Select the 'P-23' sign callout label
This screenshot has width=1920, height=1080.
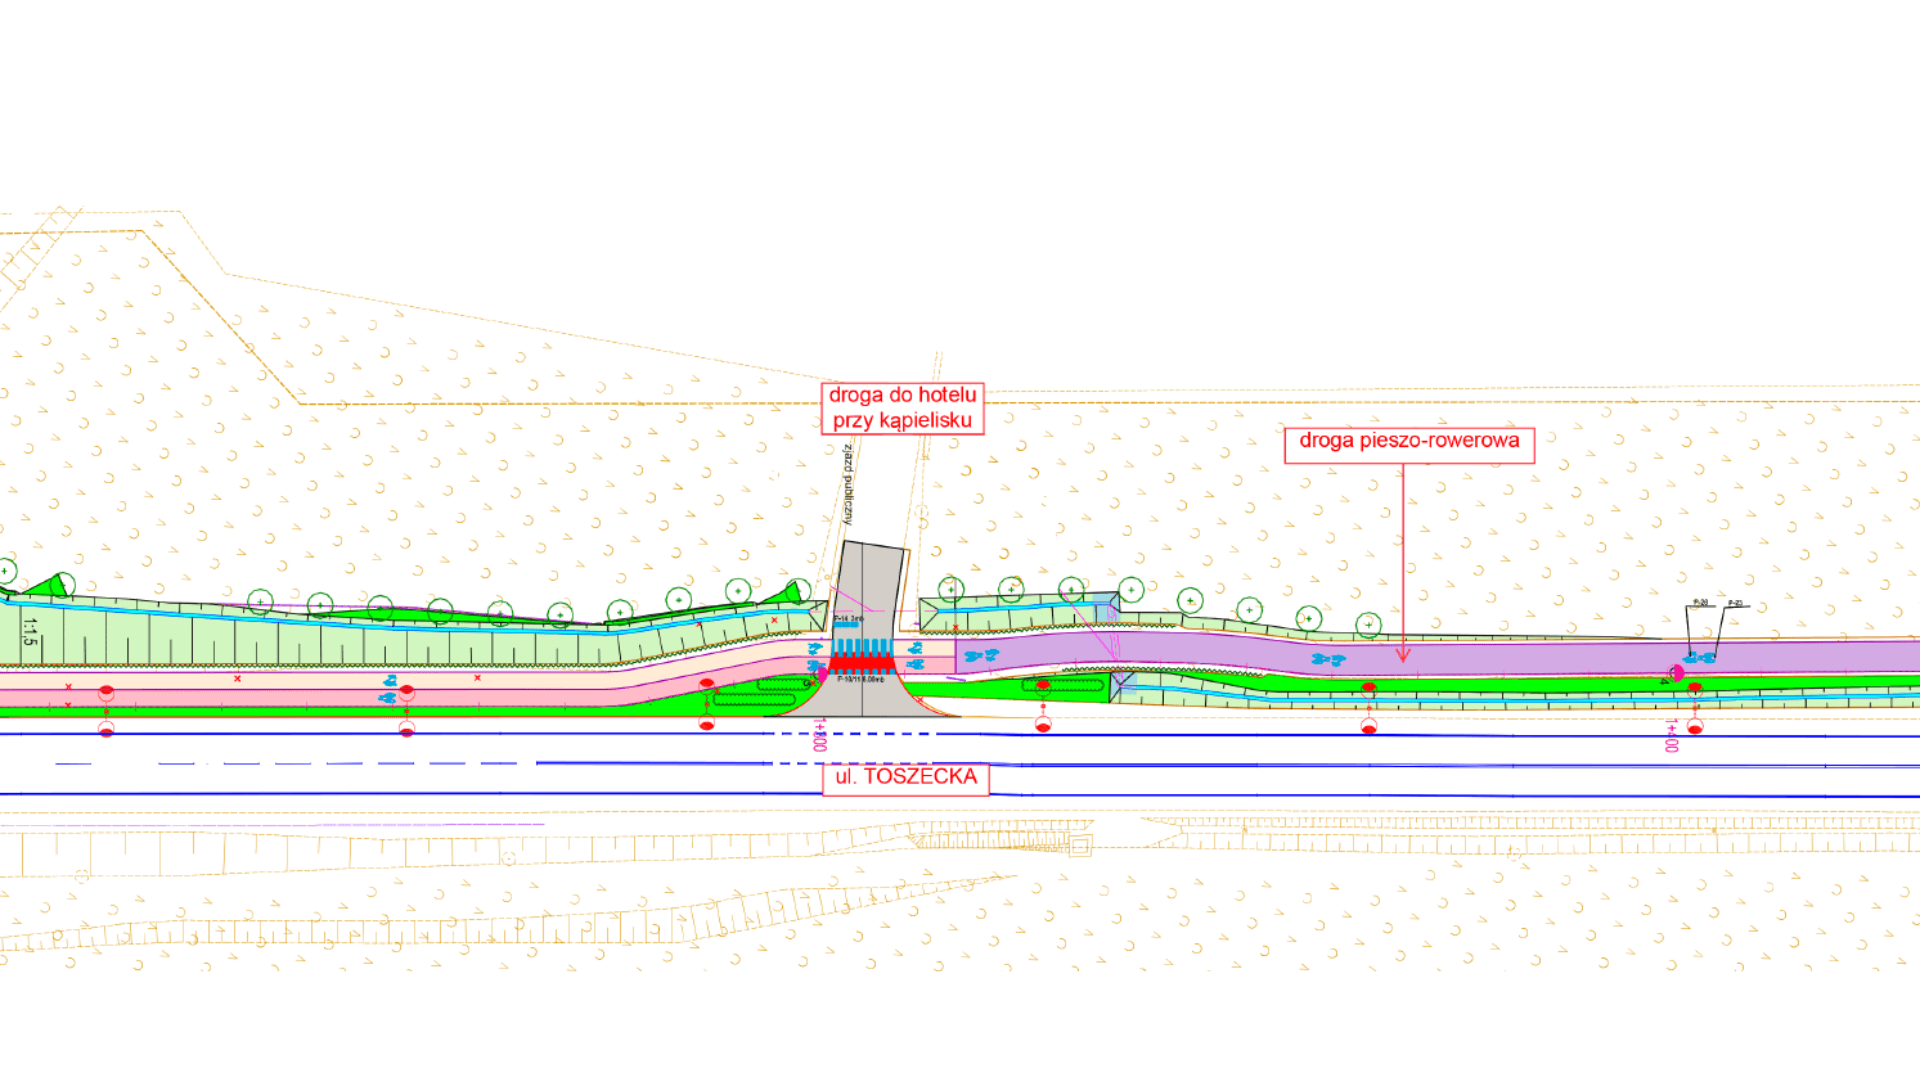point(1736,604)
